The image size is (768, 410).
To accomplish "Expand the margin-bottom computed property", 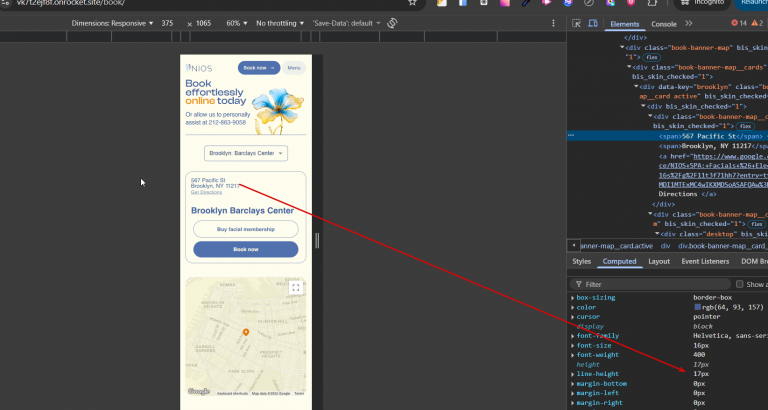I will pyautogui.click(x=573, y=384).
